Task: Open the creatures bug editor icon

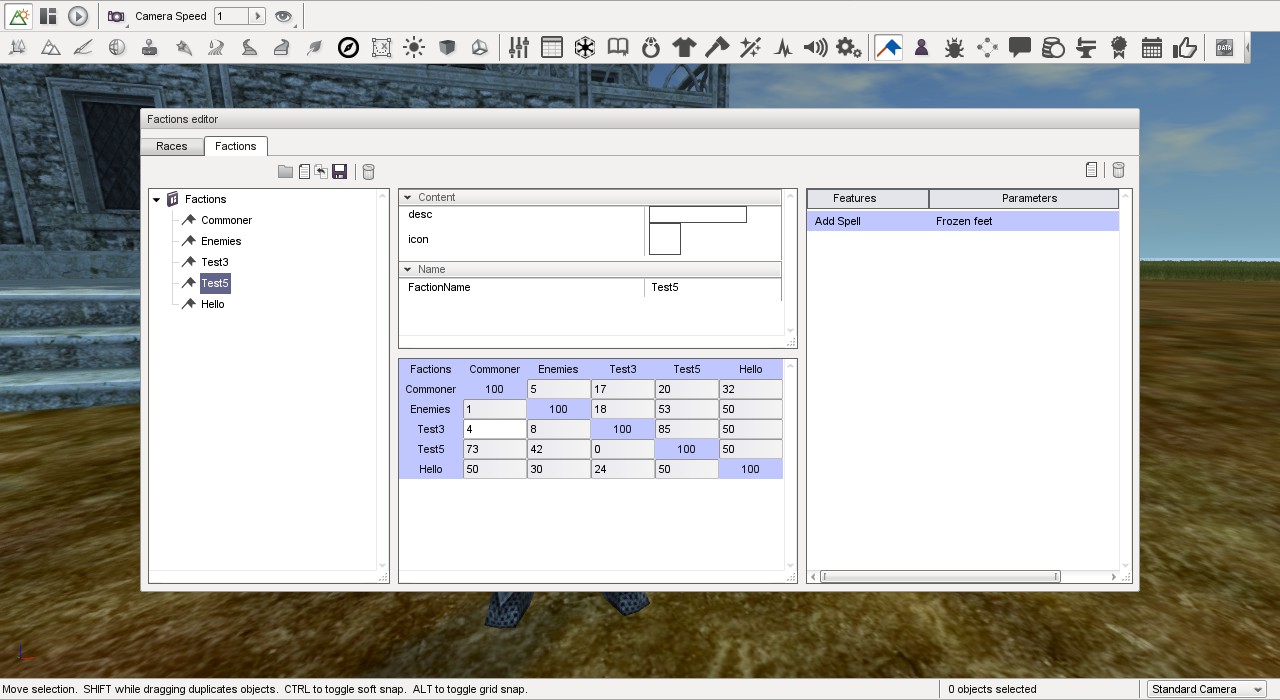Action: point(953,47)
